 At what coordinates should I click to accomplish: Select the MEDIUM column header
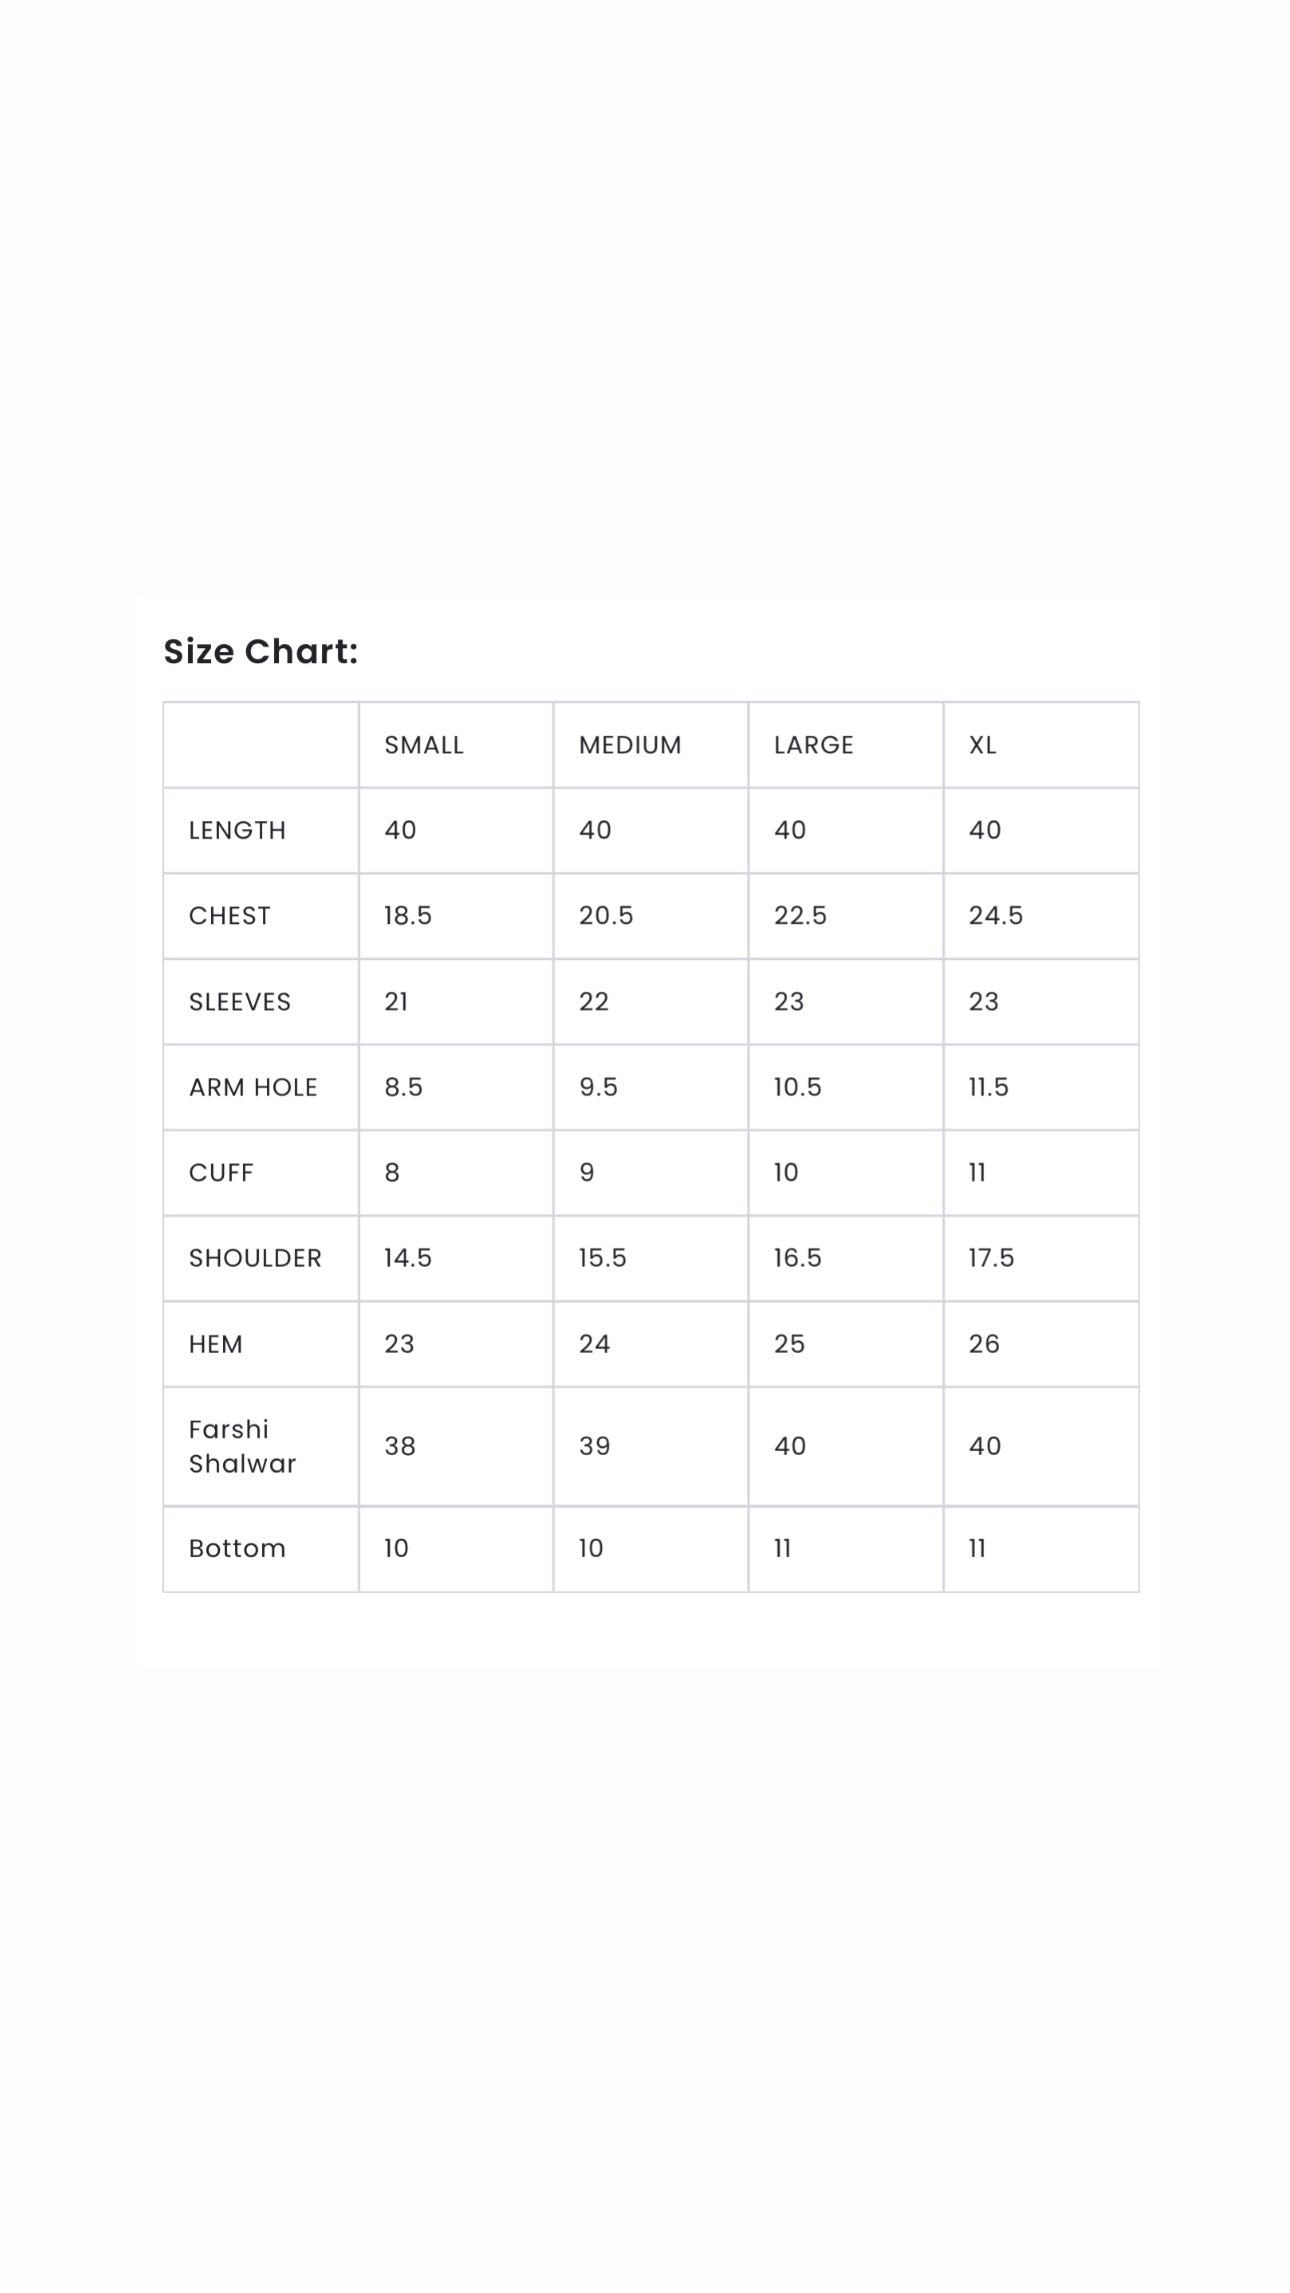click(x=630, y=745)
